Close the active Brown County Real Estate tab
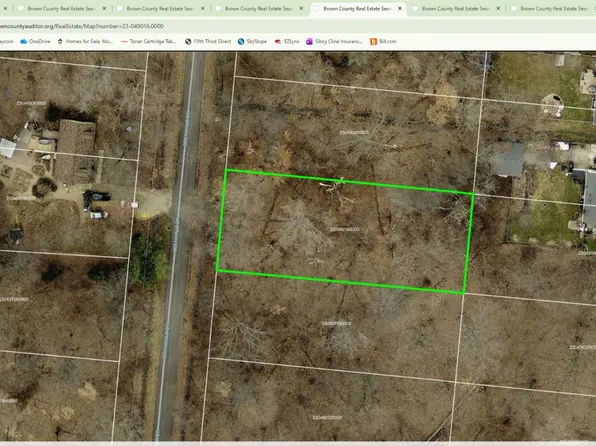The image size is (596, 446). coord(399,8)
